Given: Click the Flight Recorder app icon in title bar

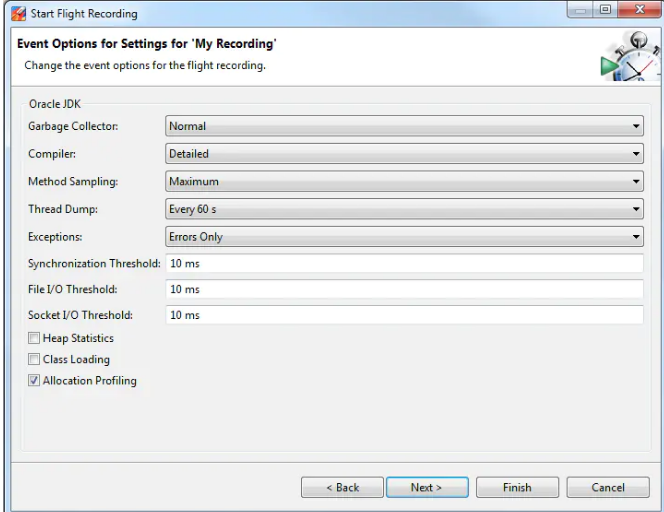Looking at the screenshot, I should click(x=19, y=14).
